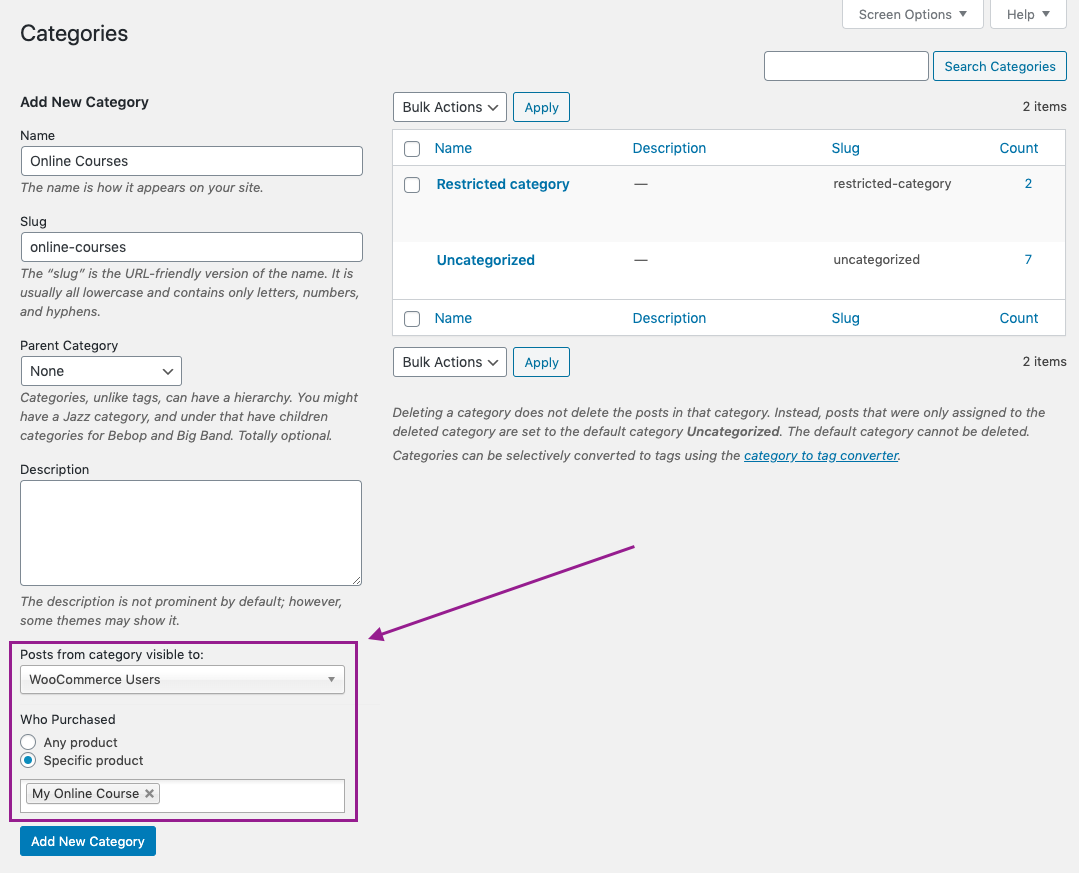Open the Uncategorized category link
1079x873 pixels.
click(486, 260)
